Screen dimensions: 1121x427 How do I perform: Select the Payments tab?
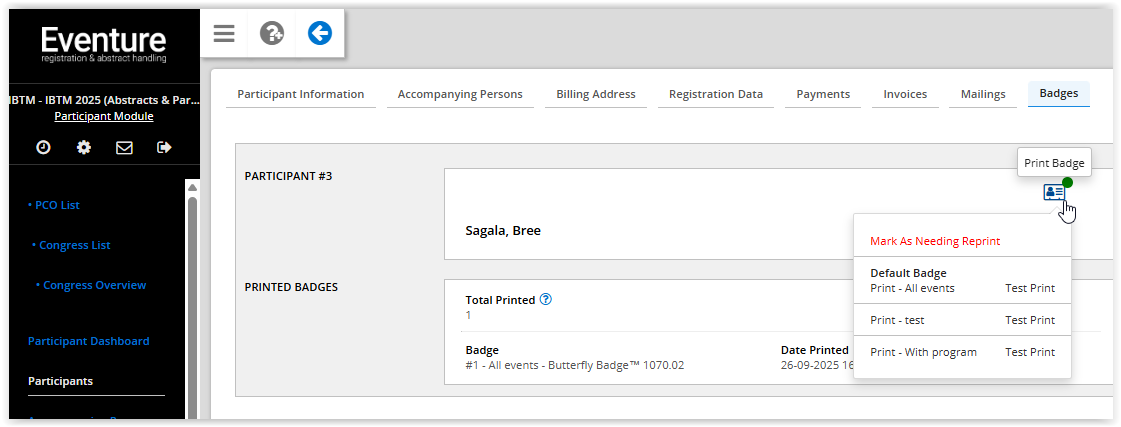(823, 94)
